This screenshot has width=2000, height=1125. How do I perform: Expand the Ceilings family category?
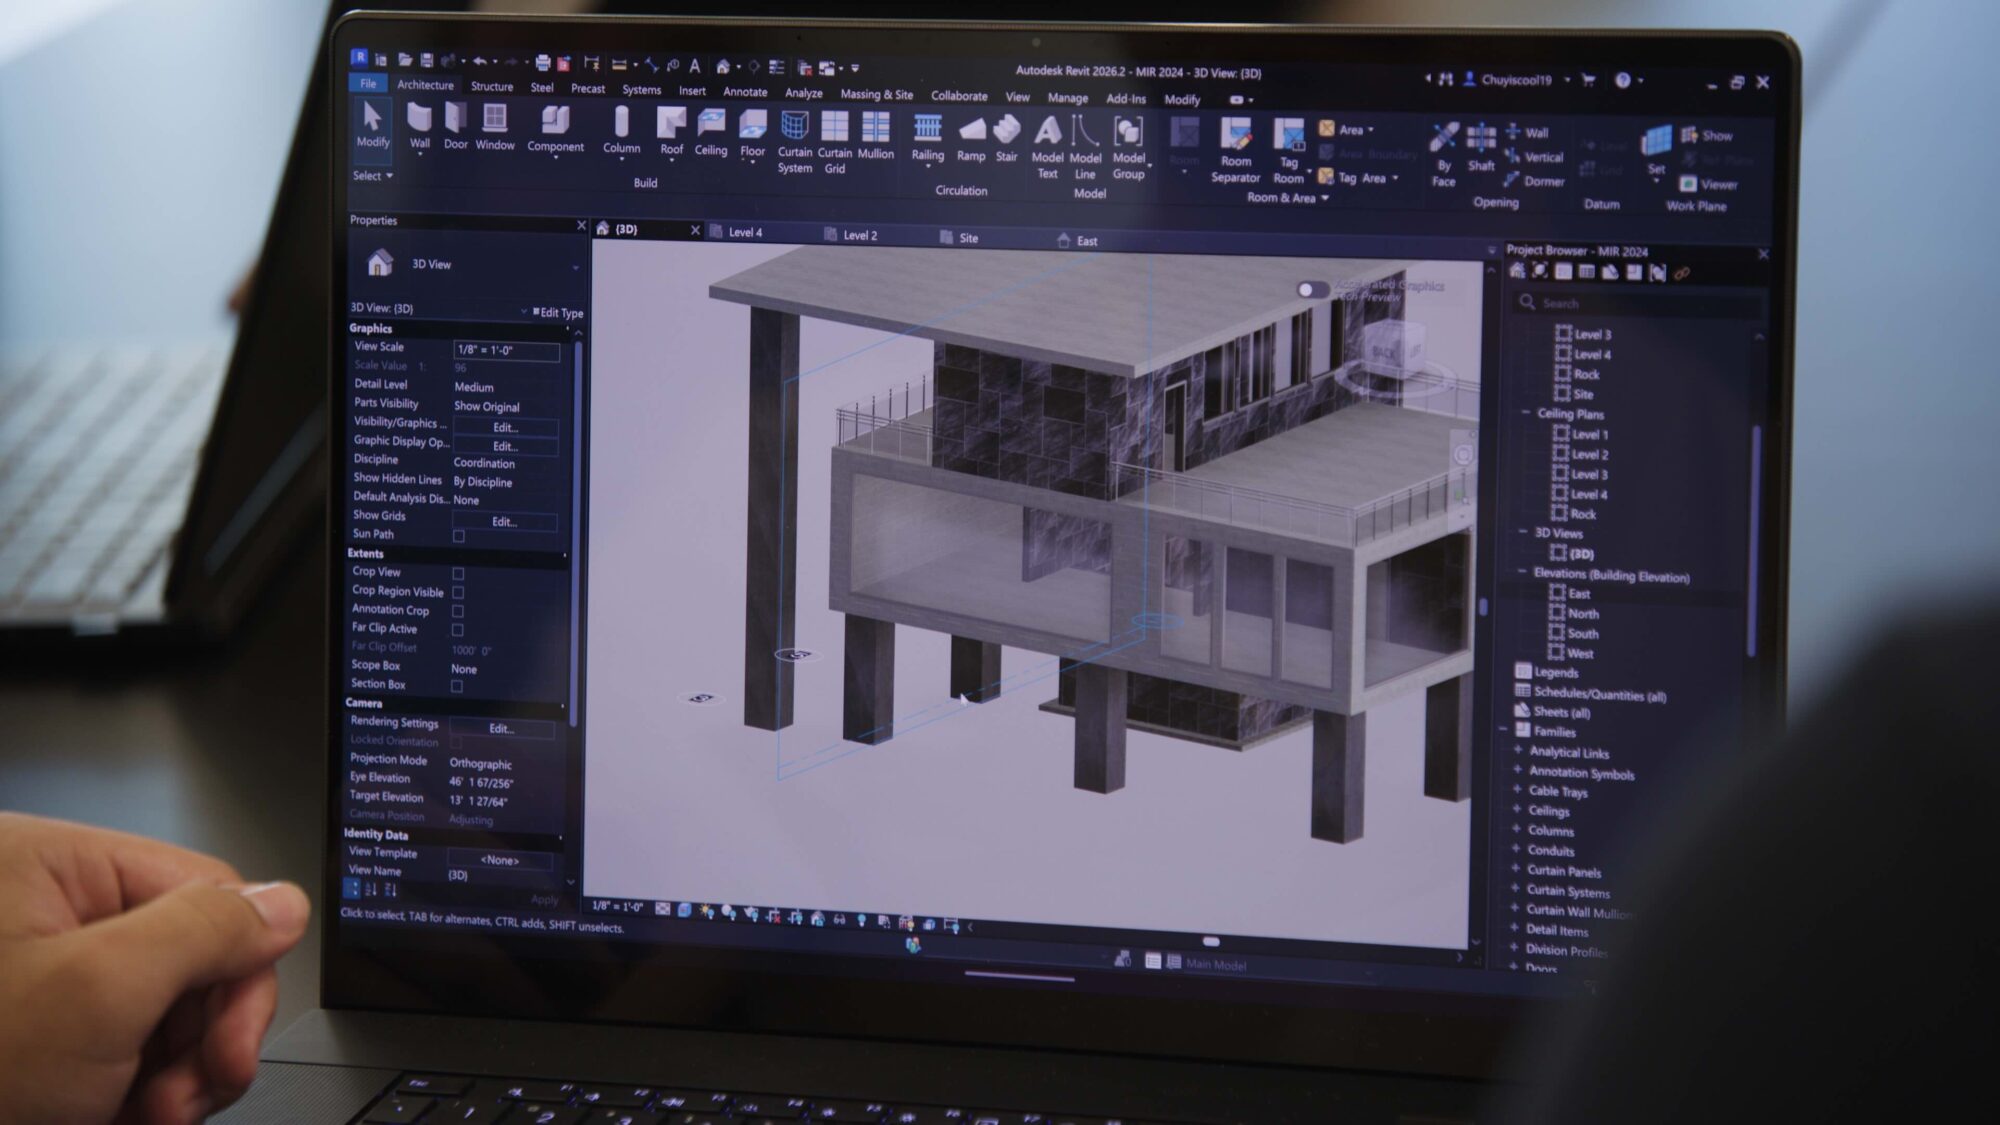(x=1517, y=809)
